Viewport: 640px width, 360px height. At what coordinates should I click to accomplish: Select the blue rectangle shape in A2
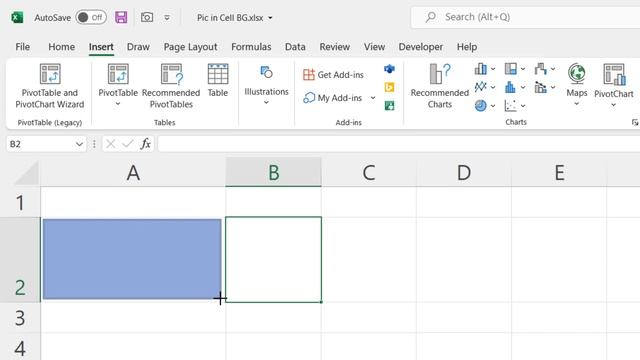point(132,259)
